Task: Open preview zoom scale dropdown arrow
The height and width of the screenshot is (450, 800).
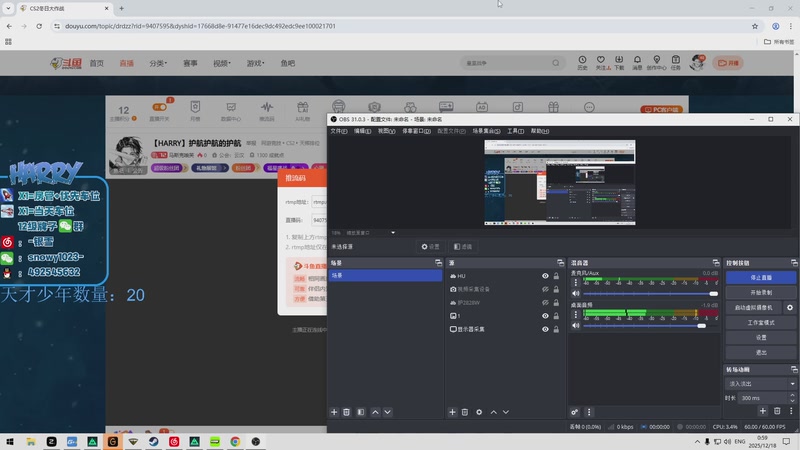Action: tap(393, 233)
